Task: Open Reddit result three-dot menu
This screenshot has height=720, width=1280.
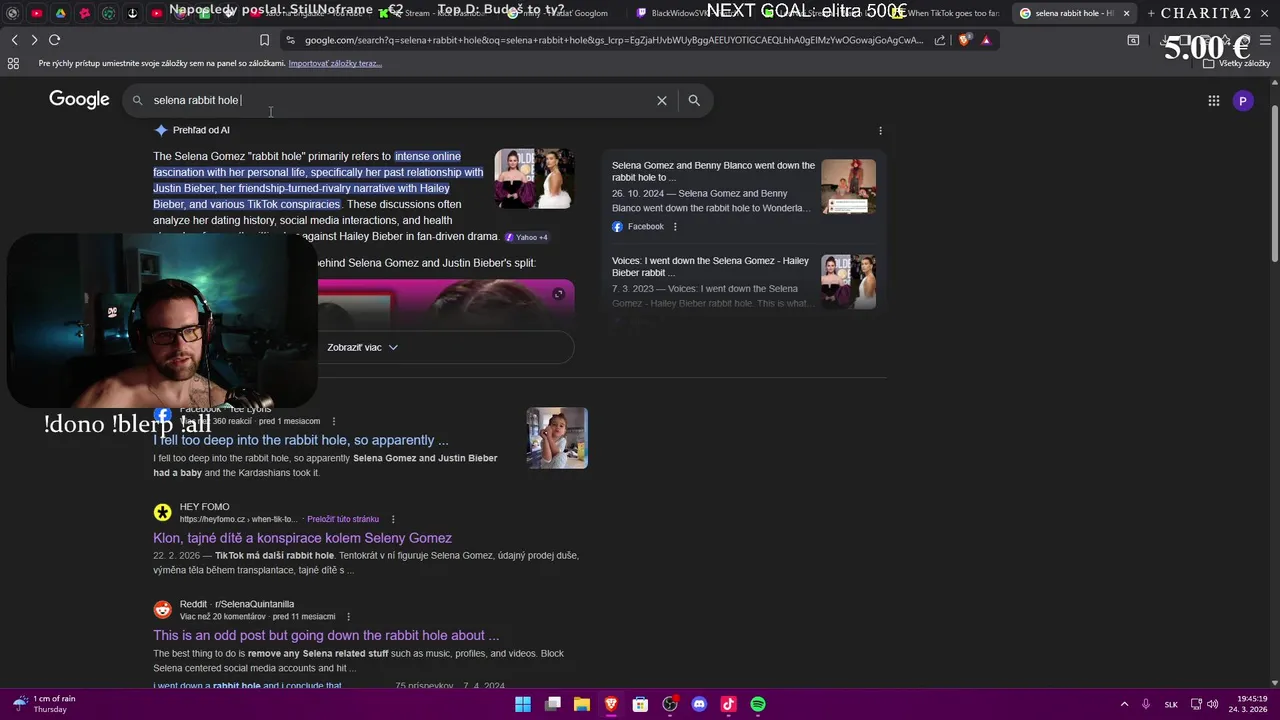Action: coord(348,617)
